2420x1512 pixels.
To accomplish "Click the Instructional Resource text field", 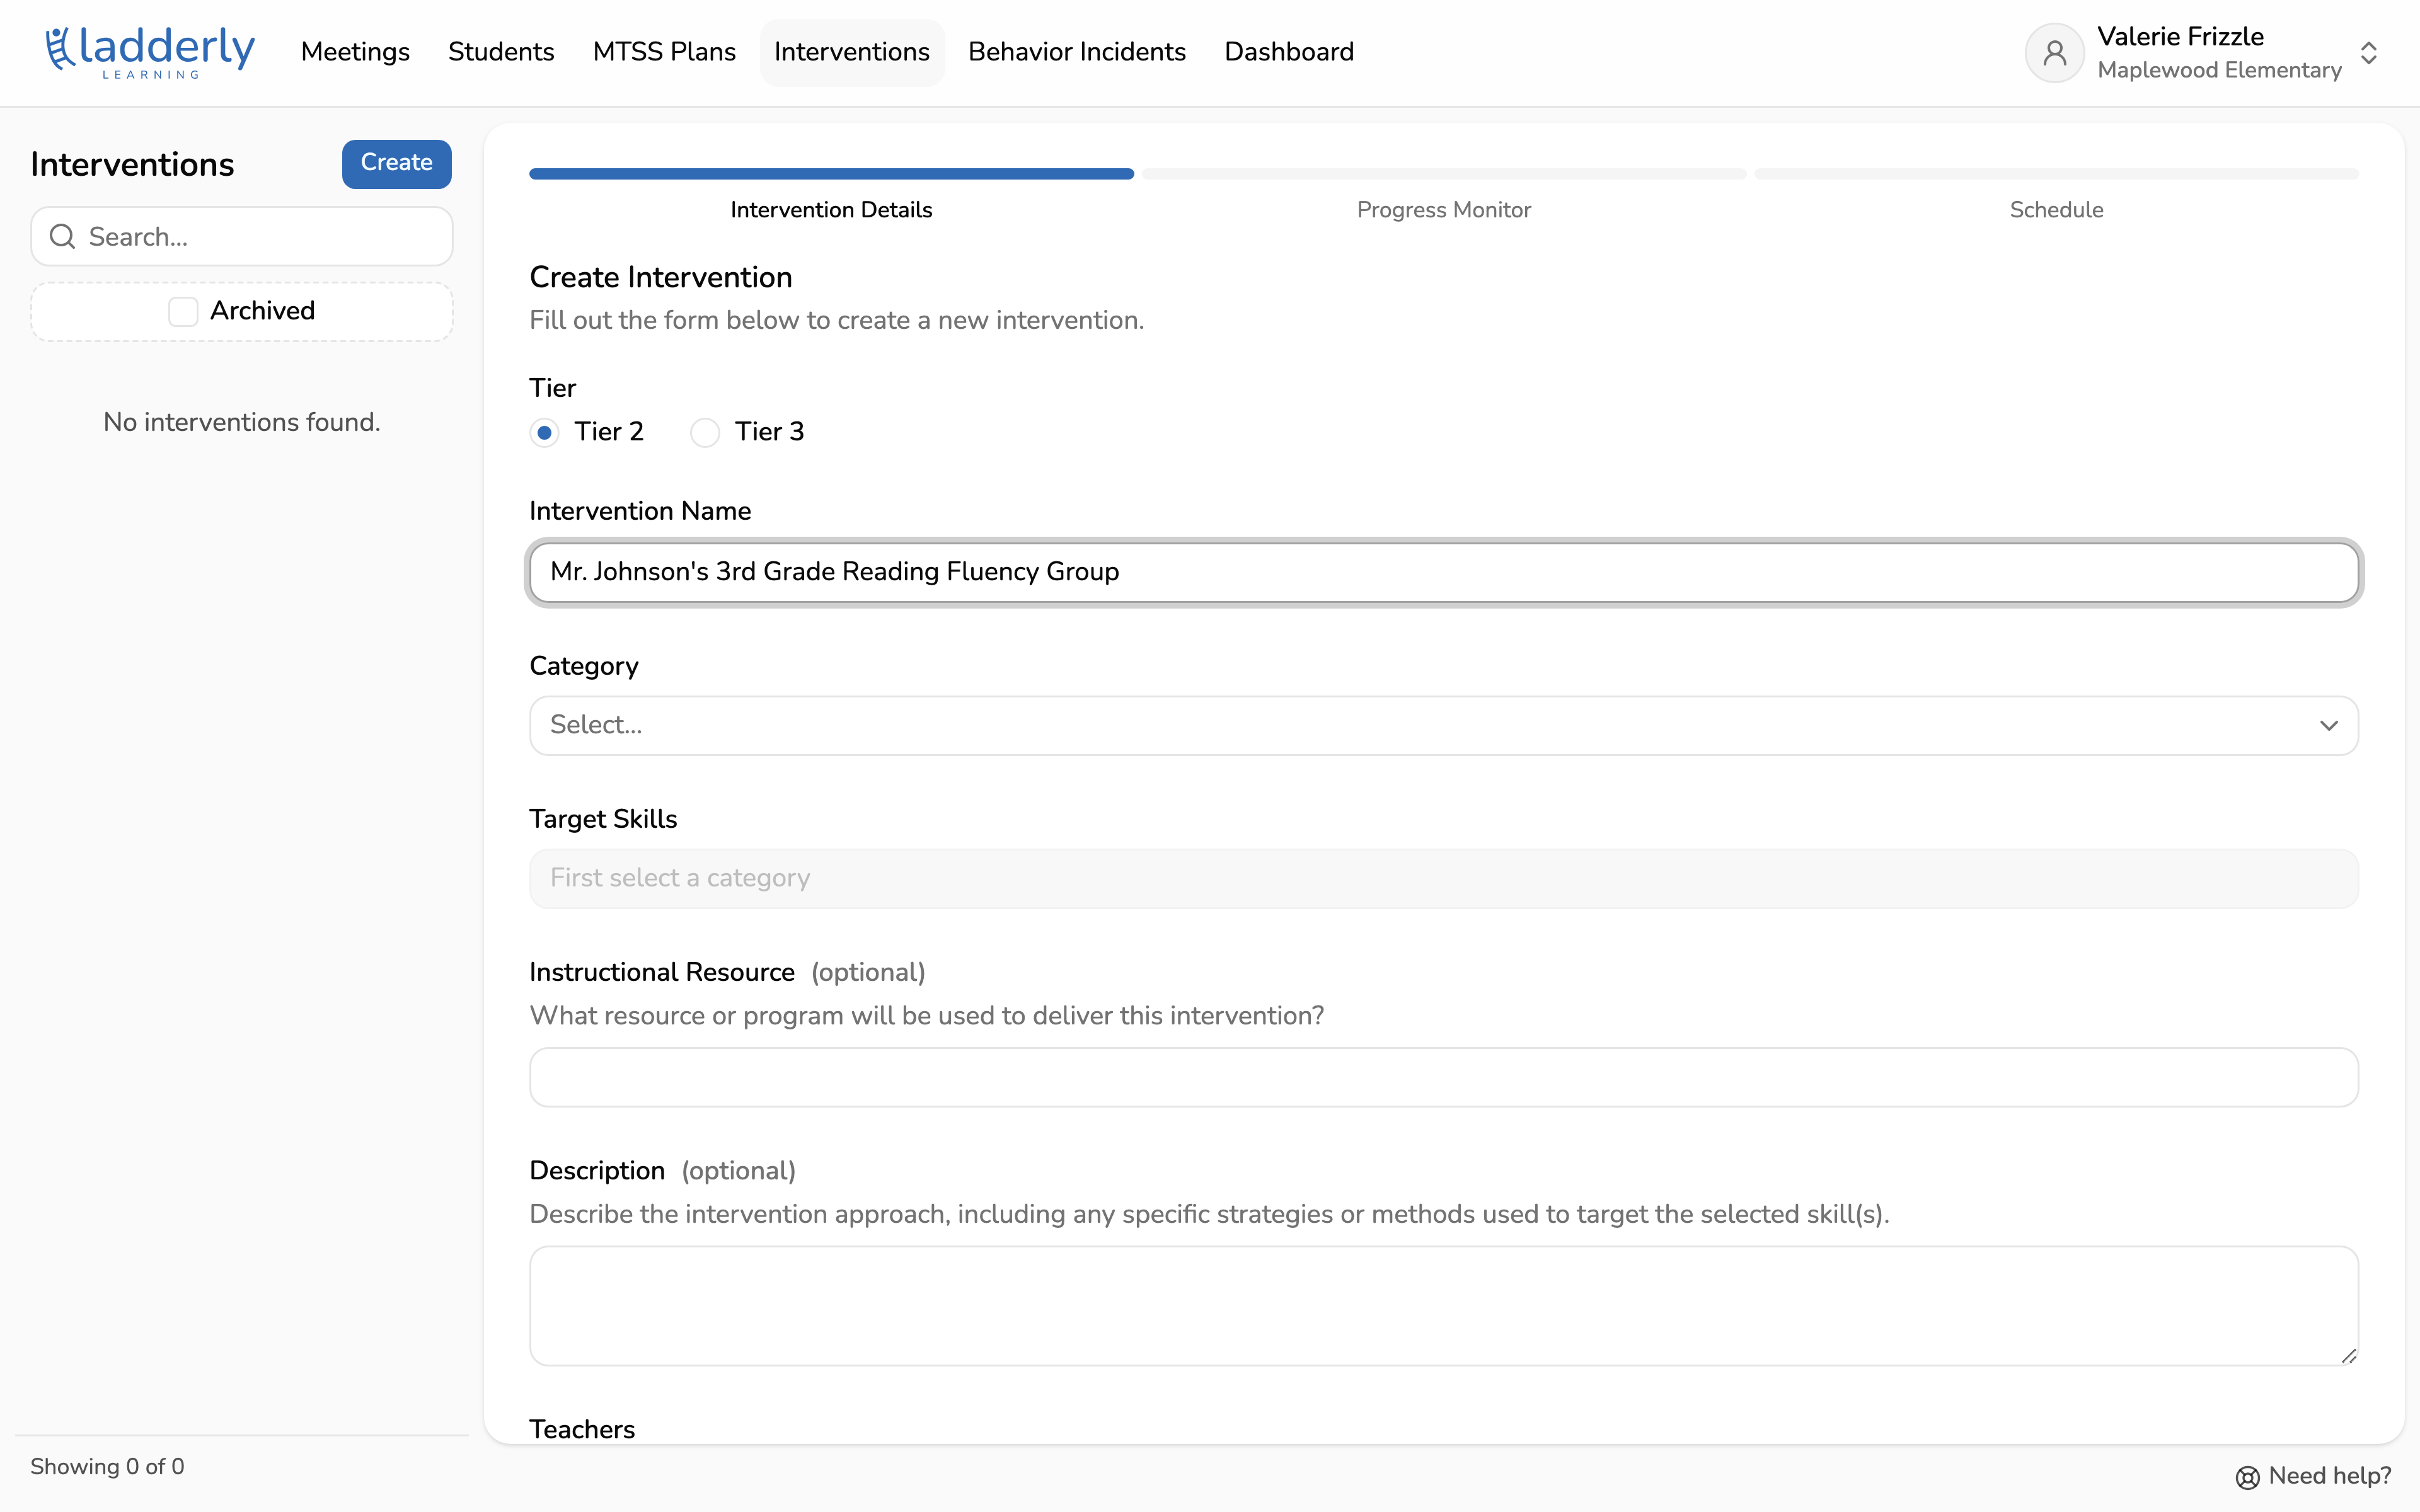I will [x=1443, y=1077].
